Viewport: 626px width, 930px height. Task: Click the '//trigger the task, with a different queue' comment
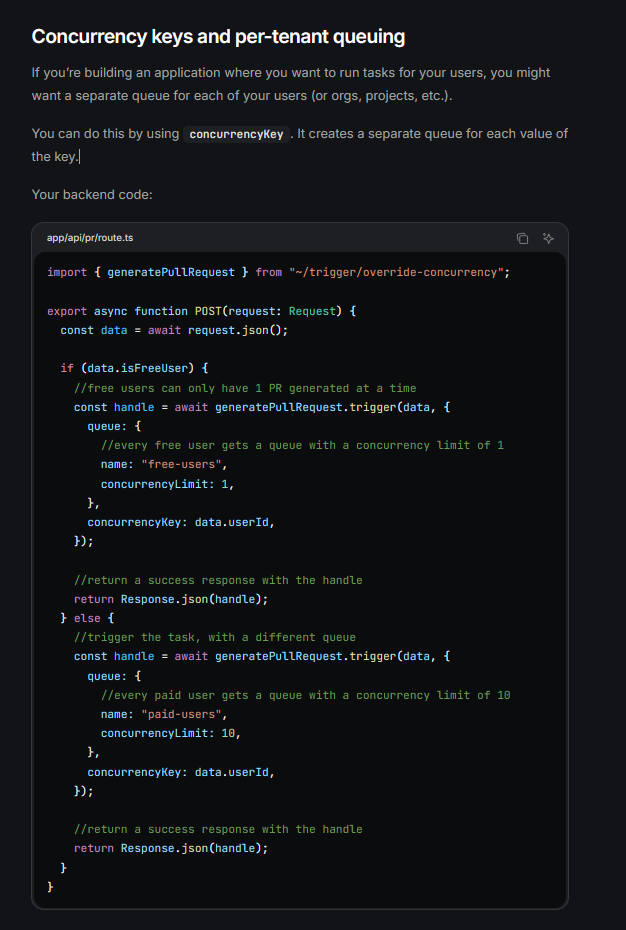coord(215,637)
